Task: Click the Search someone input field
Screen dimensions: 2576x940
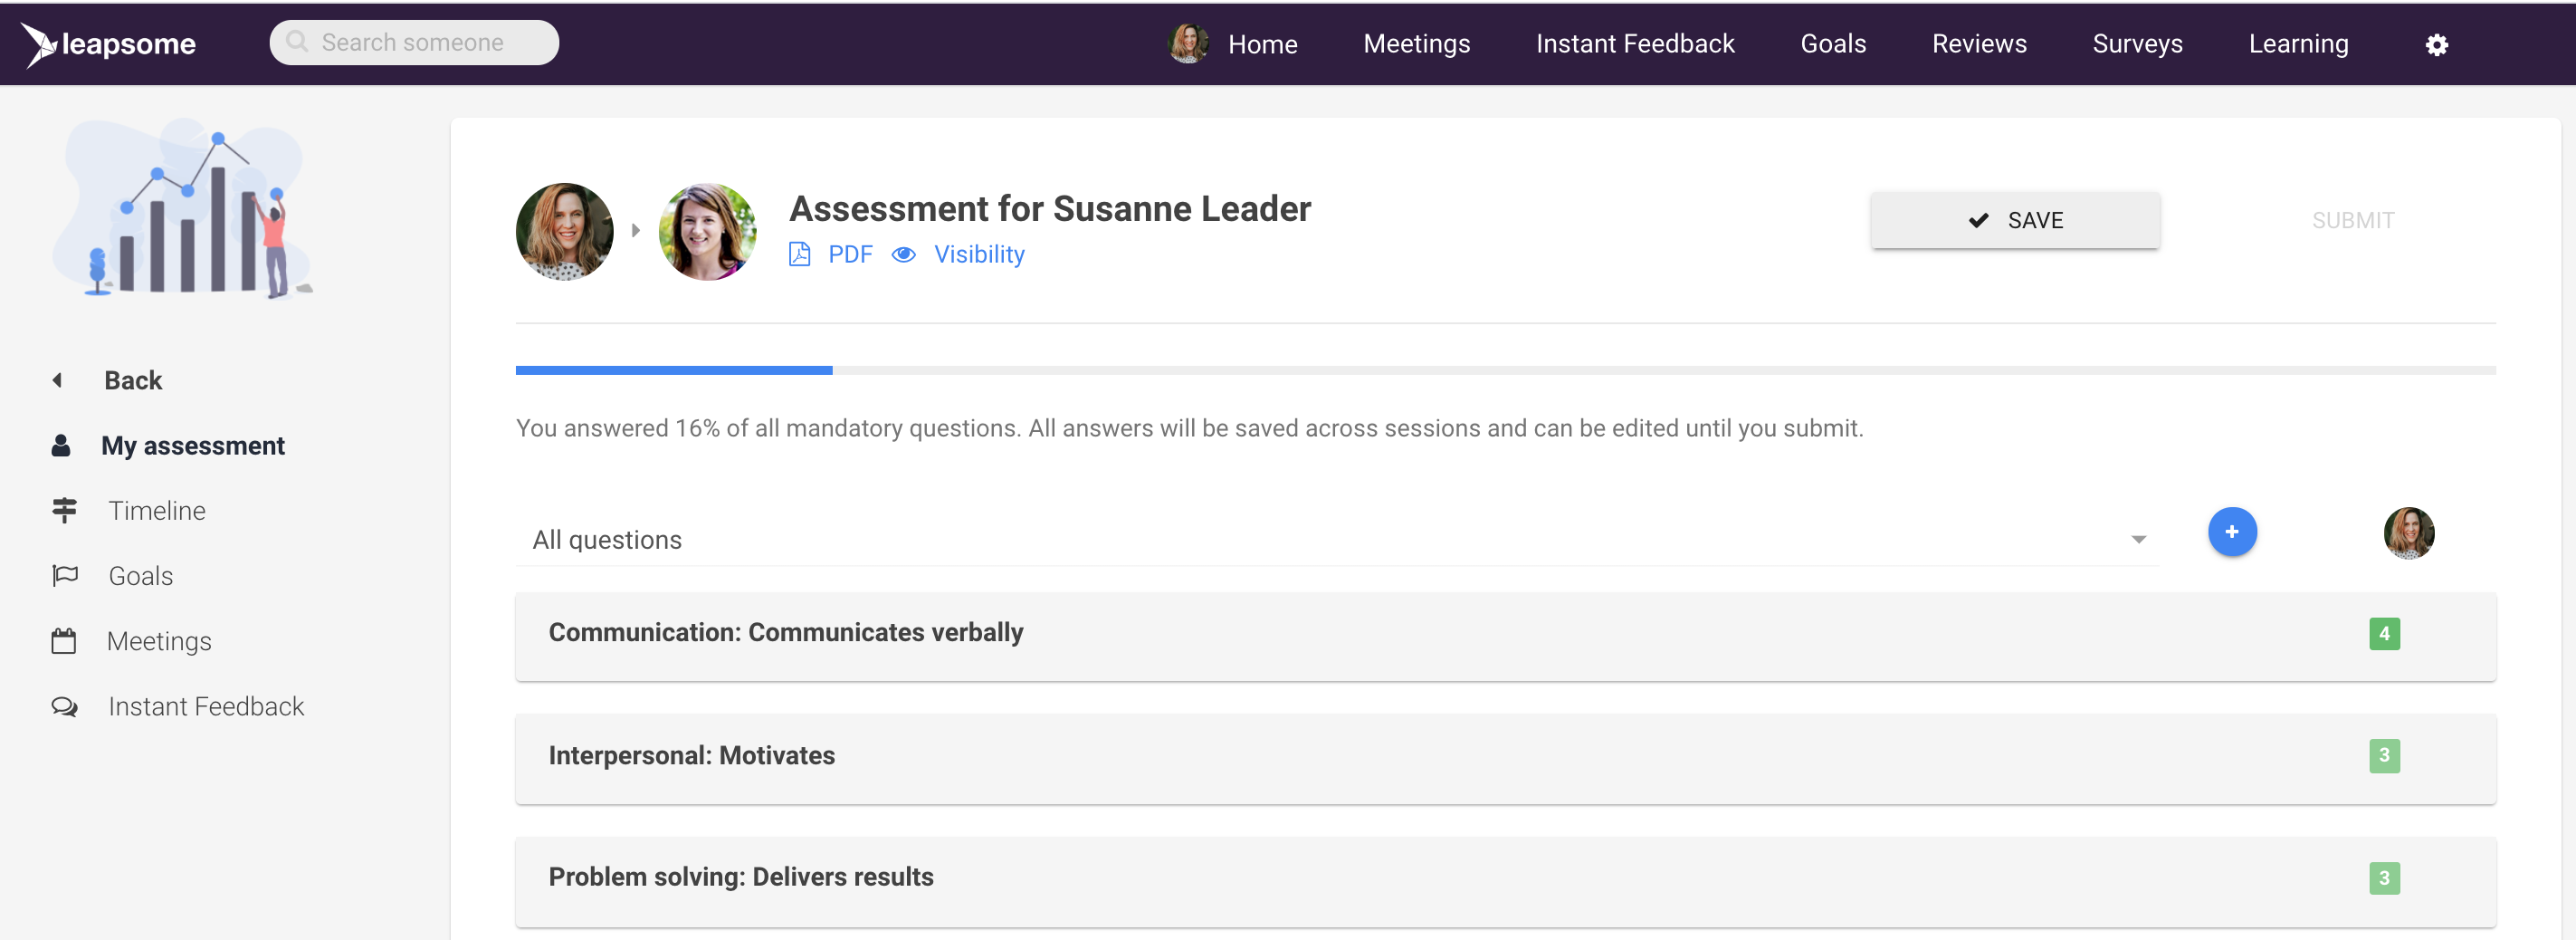Action: 414,42
